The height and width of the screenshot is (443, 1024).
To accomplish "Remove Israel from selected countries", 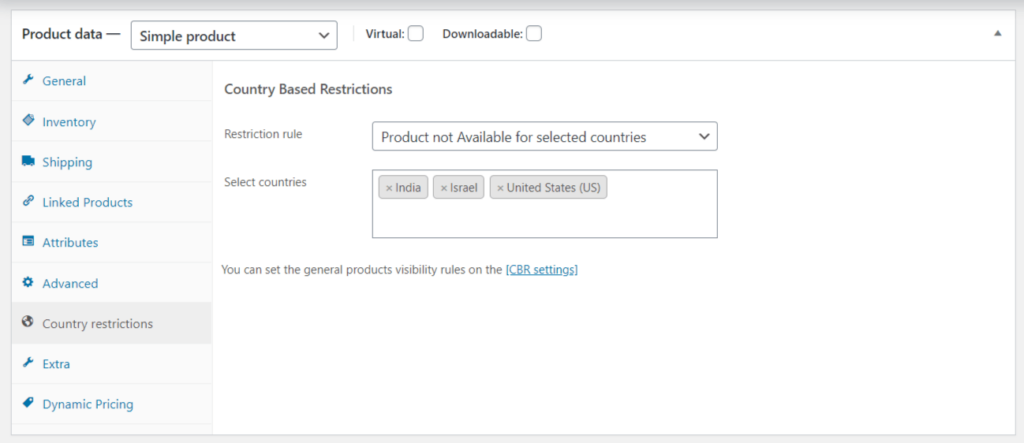I will (444, 188).
